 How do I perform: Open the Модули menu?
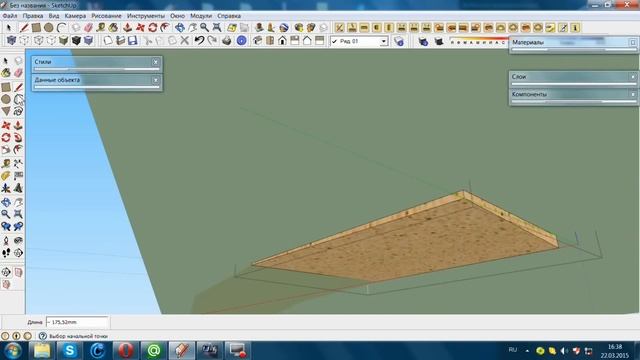tap(201, 16)
